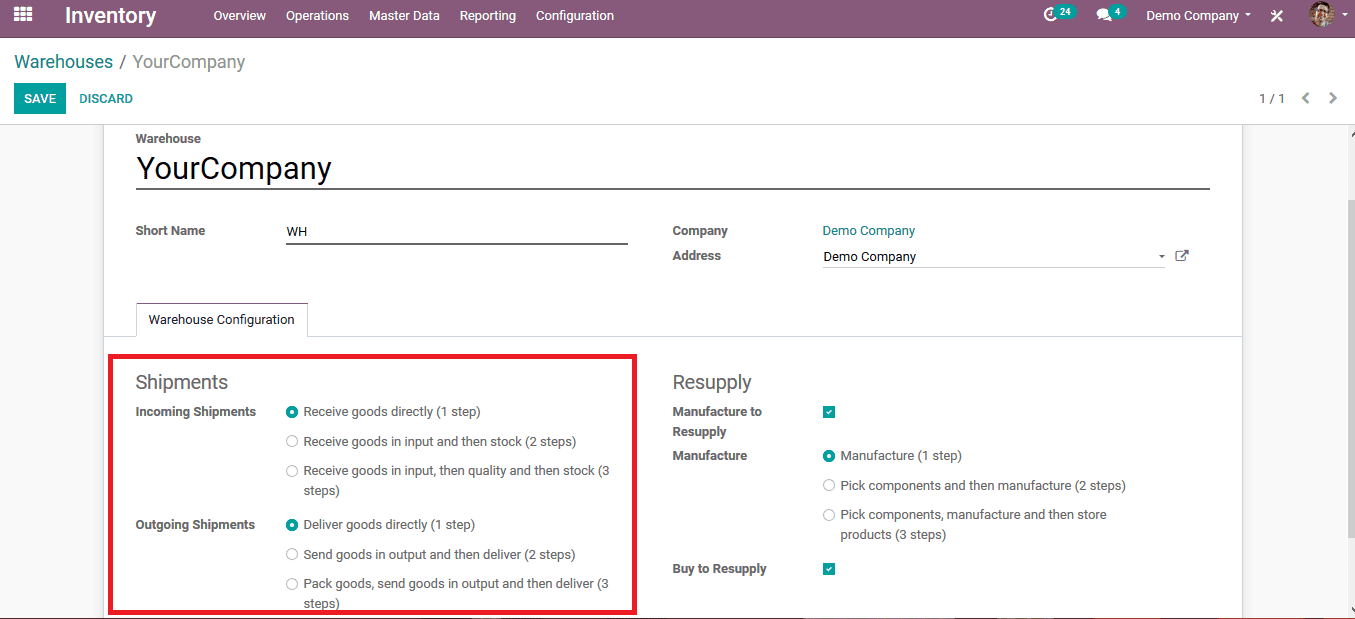This screenshot has height=619, width=1355.
Task: Select Pack goods, send goods in output option
Action: 292,584
